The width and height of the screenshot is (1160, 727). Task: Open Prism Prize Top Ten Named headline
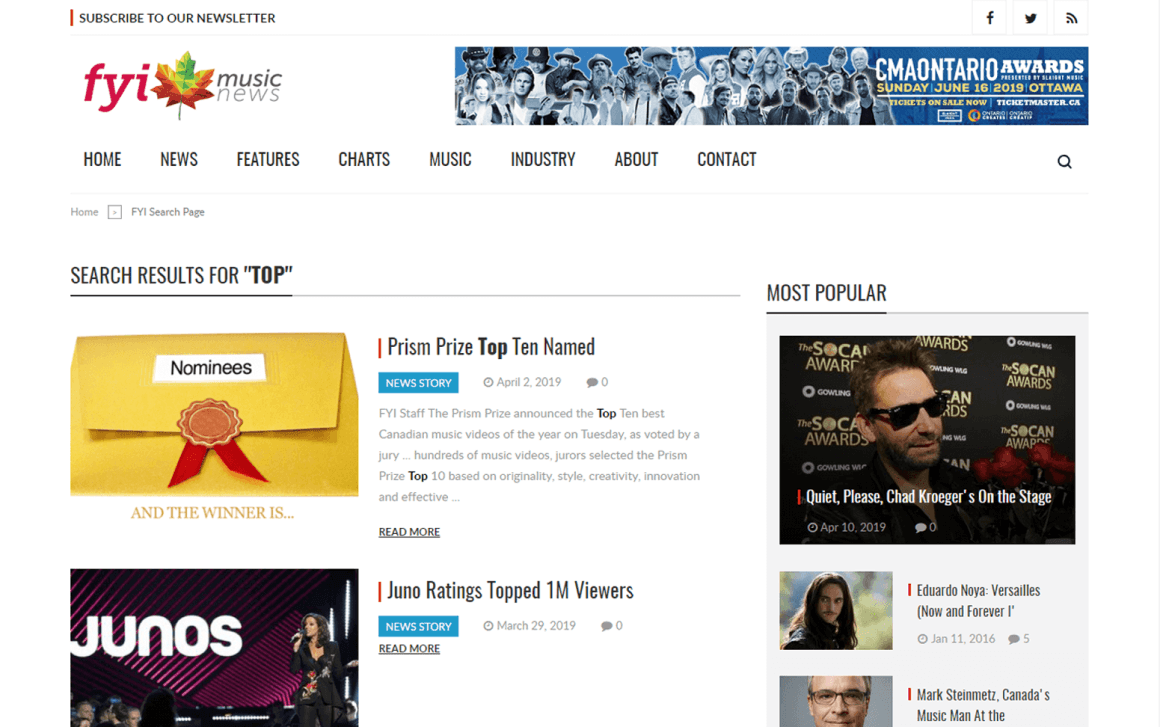[x=491, y=347]
